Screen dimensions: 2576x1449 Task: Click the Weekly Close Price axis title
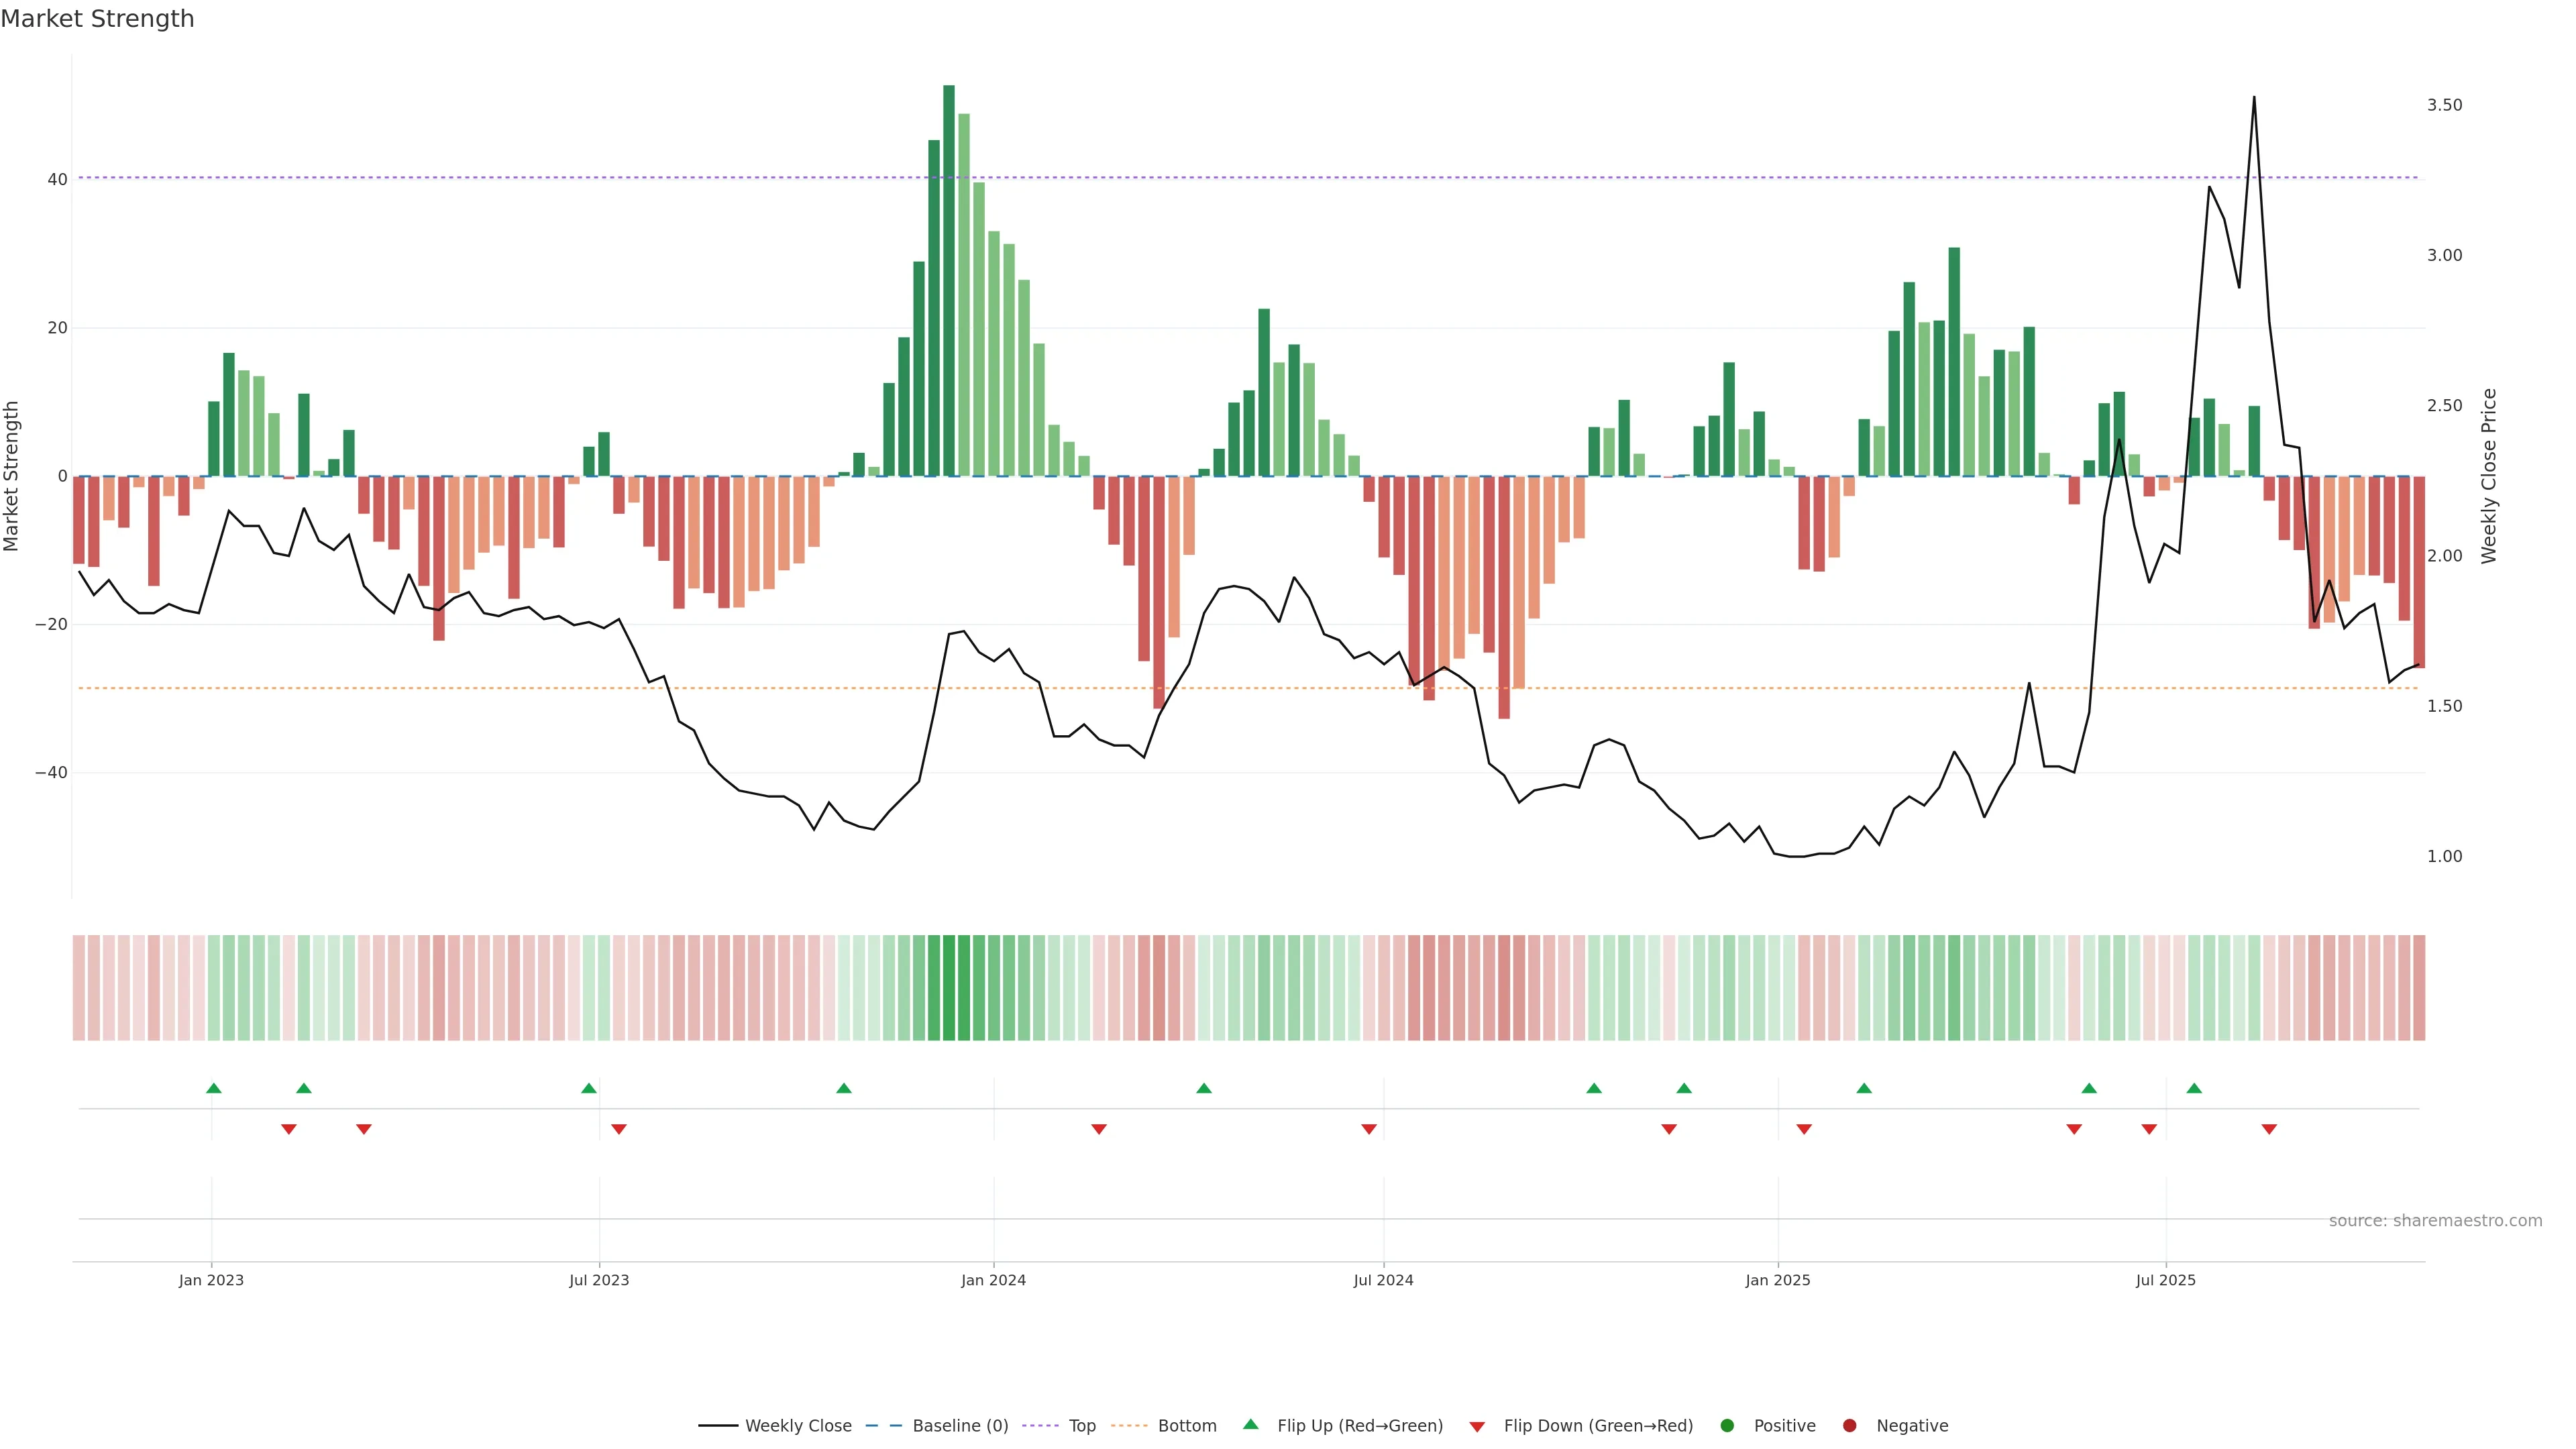tap(2489, 476)
